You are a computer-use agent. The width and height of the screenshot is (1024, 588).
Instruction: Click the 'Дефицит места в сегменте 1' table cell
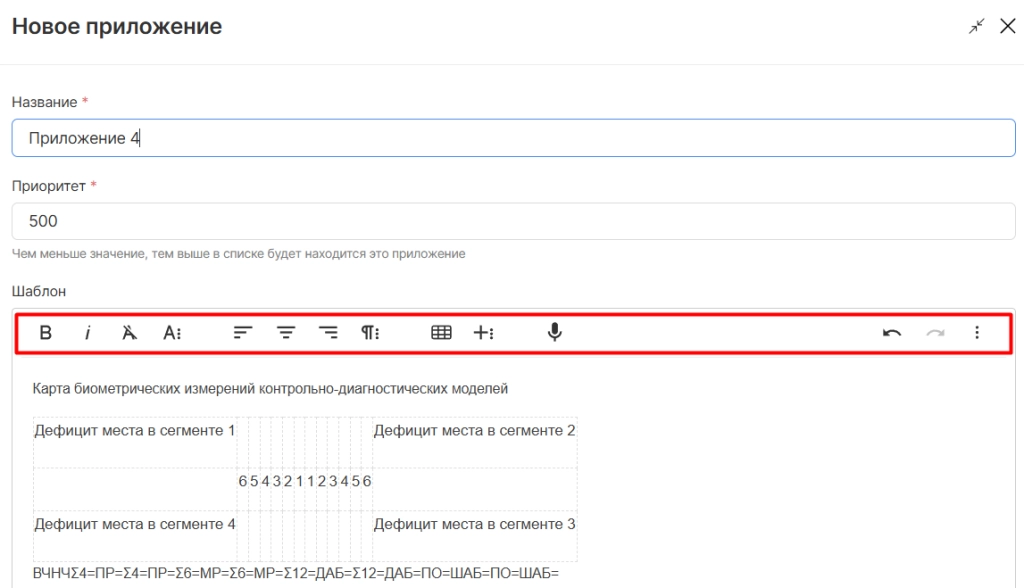135,431
